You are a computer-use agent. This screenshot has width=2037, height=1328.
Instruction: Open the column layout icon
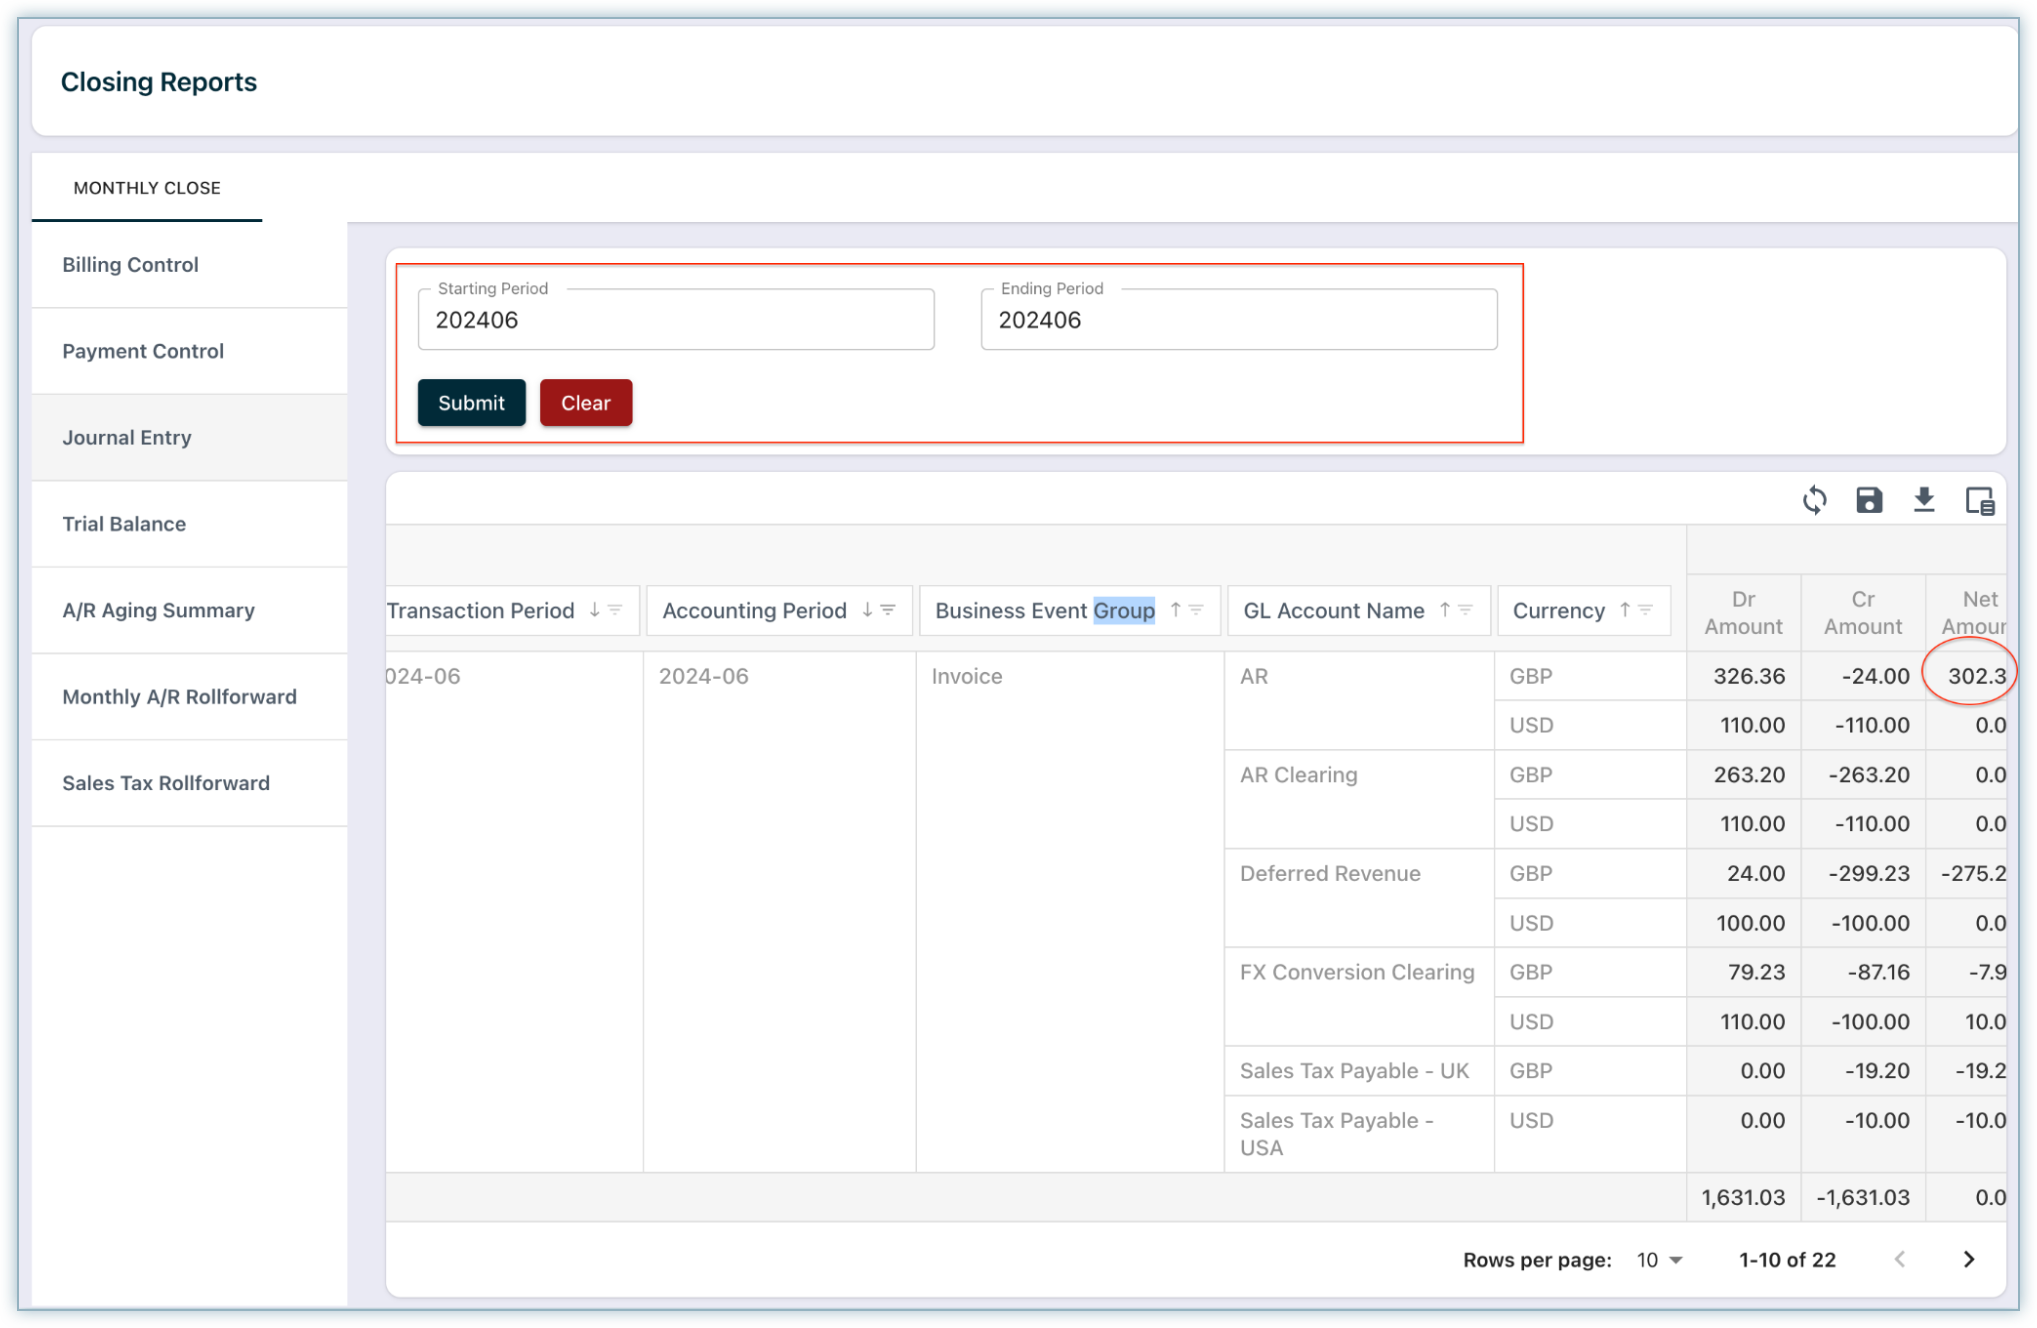[x=1979, y=500]
